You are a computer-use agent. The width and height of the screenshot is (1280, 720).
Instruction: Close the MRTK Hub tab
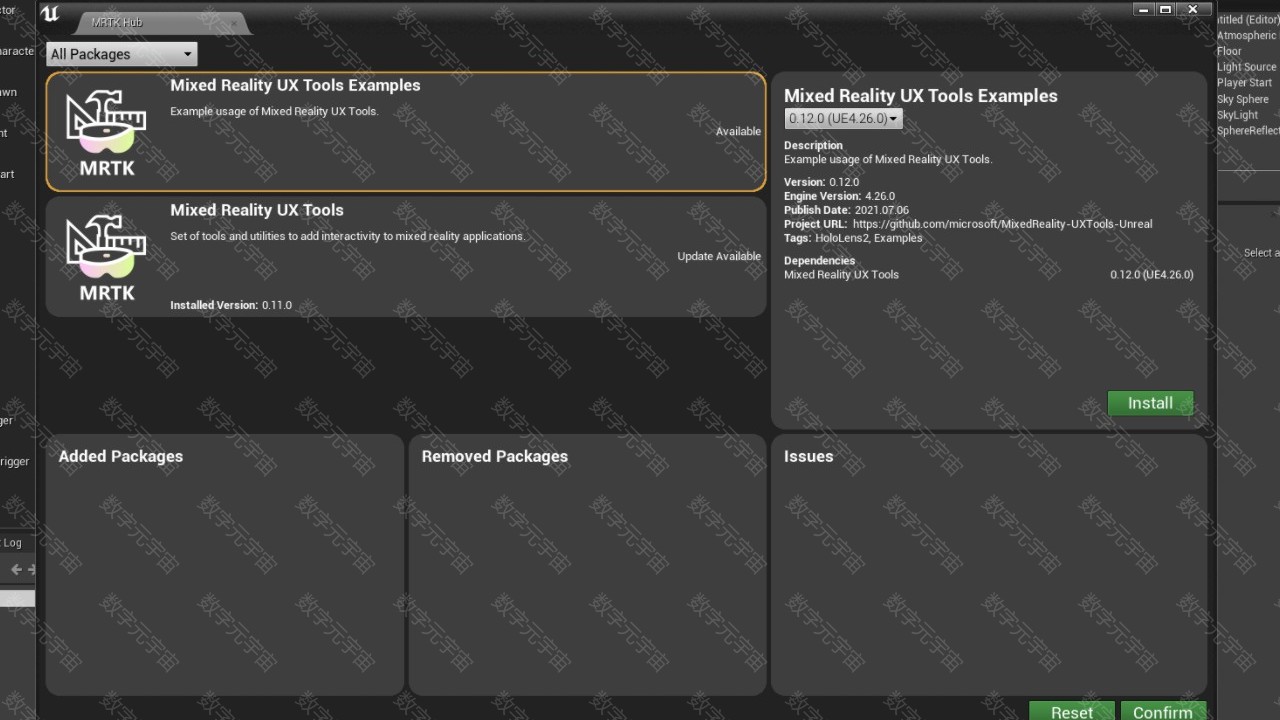pyautogui.click(x=232, y=23)
